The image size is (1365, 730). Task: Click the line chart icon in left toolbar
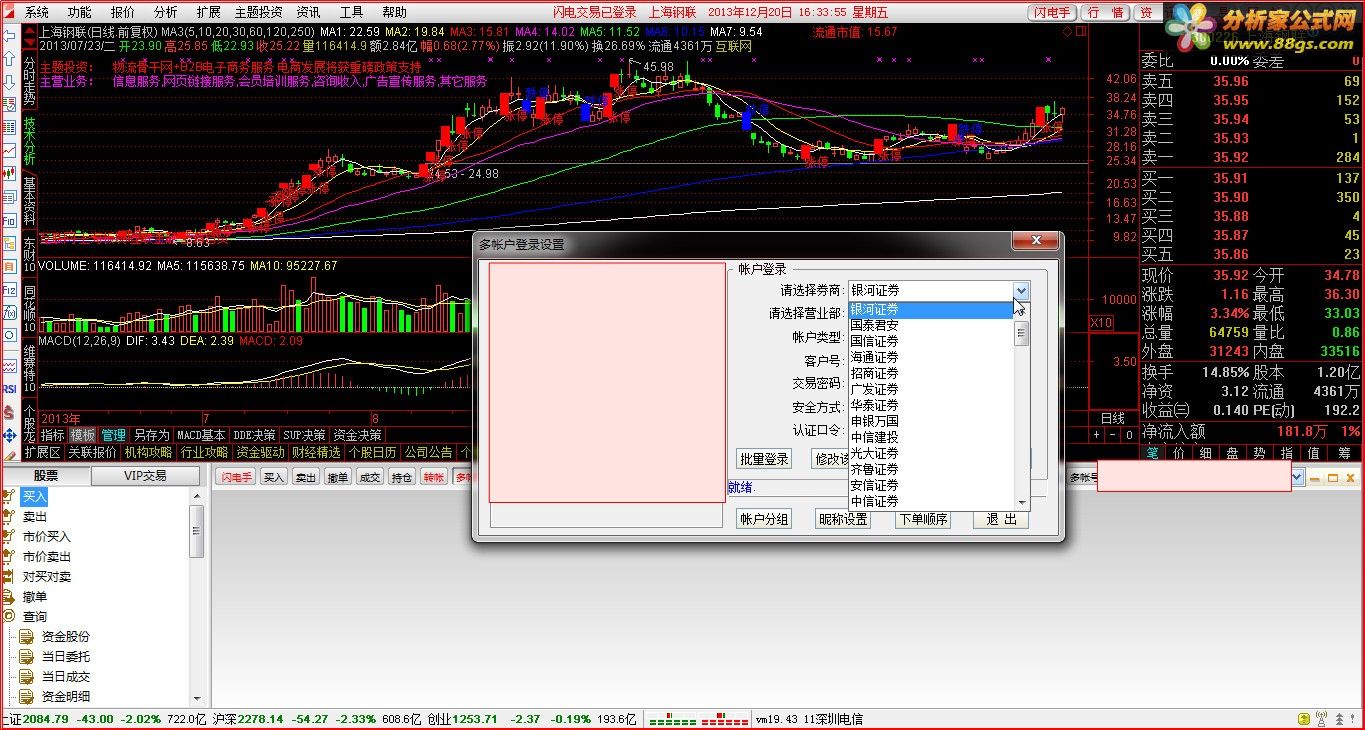click(9, 150)
